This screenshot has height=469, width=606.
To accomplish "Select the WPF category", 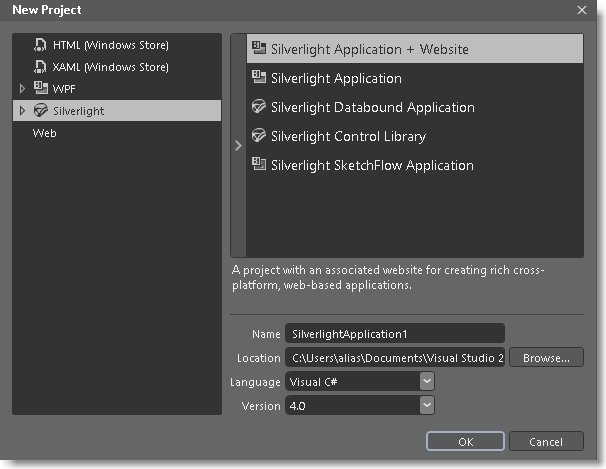I will tap(64, 89).
